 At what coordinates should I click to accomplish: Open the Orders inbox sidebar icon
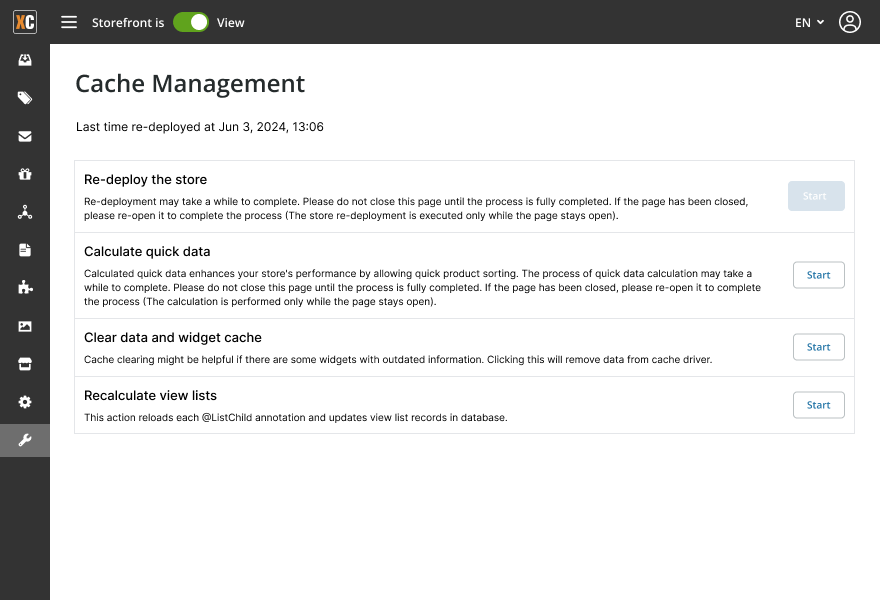pos(25,60)
